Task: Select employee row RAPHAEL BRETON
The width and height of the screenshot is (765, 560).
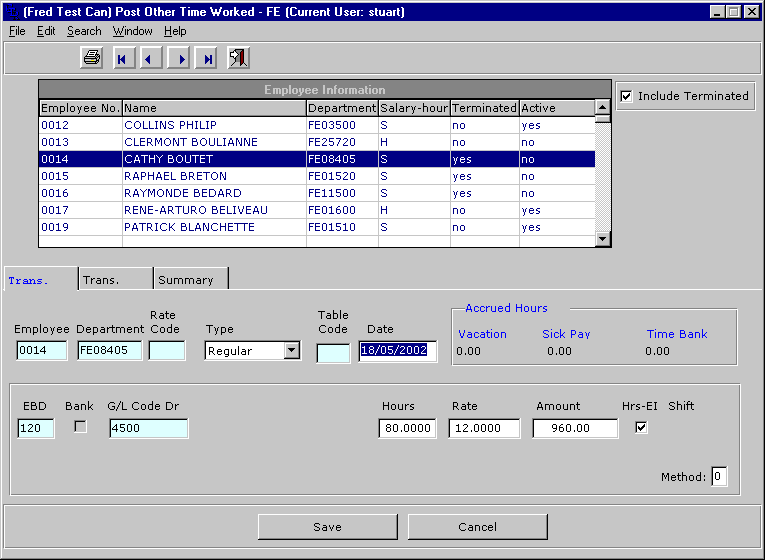Action: pos(160,176)
